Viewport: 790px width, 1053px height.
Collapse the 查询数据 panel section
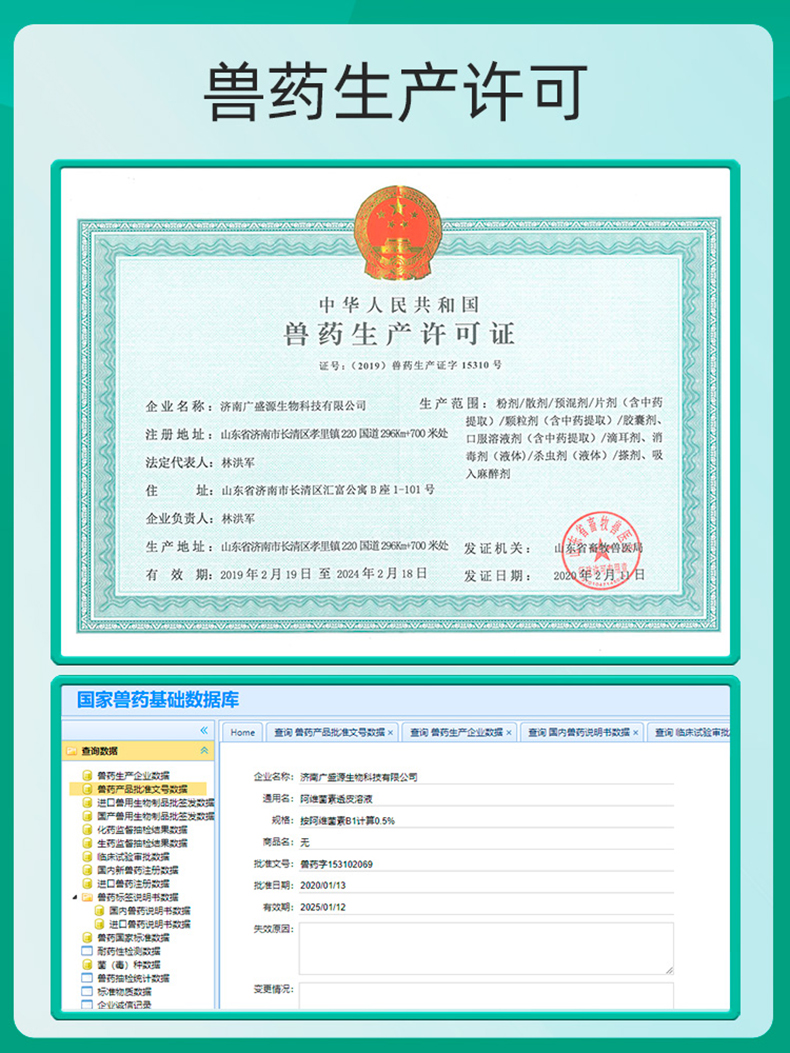point(204,751)
